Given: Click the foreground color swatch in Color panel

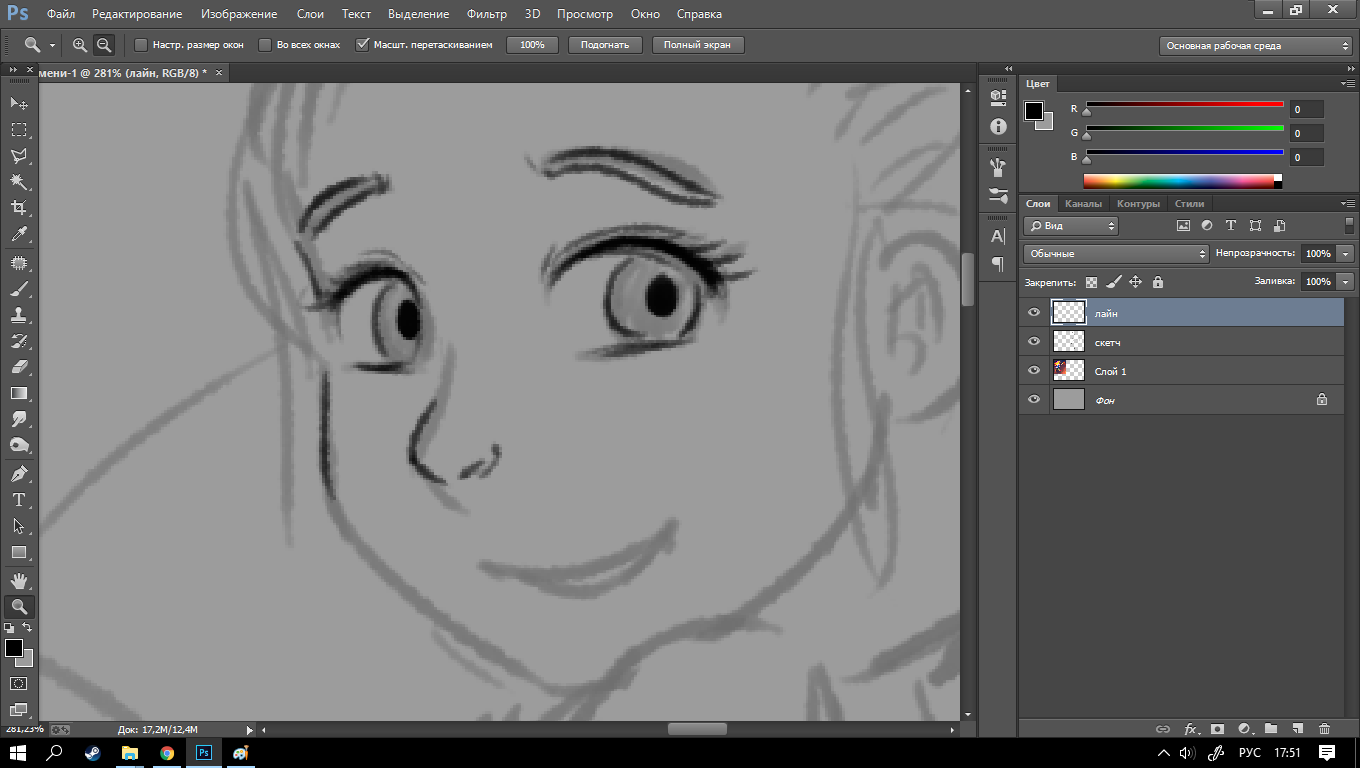Looking at the screenshot, I should tap(1034, 110).
